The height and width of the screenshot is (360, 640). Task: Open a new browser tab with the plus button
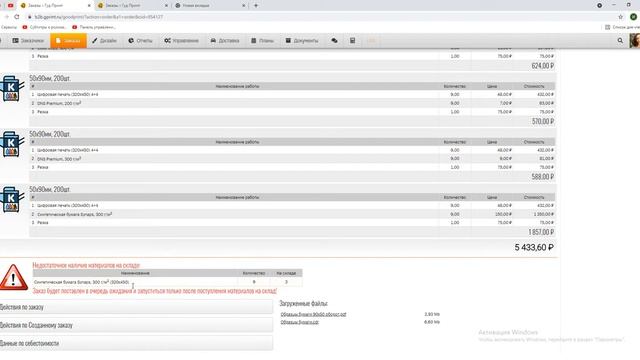[x=256, y=6]
